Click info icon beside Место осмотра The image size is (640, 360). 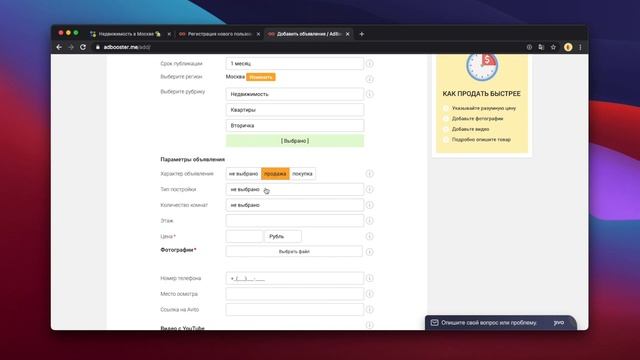pos(369,294)
